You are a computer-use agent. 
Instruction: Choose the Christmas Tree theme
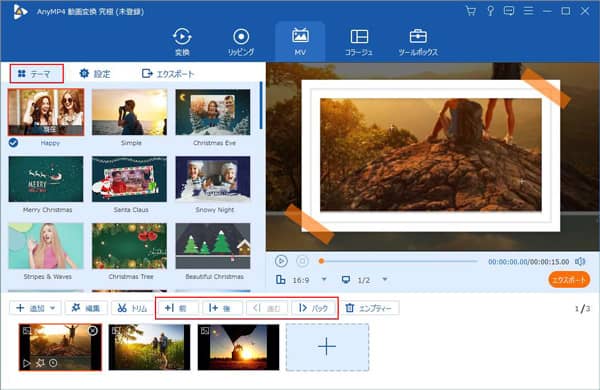click(x=129, y=246)
